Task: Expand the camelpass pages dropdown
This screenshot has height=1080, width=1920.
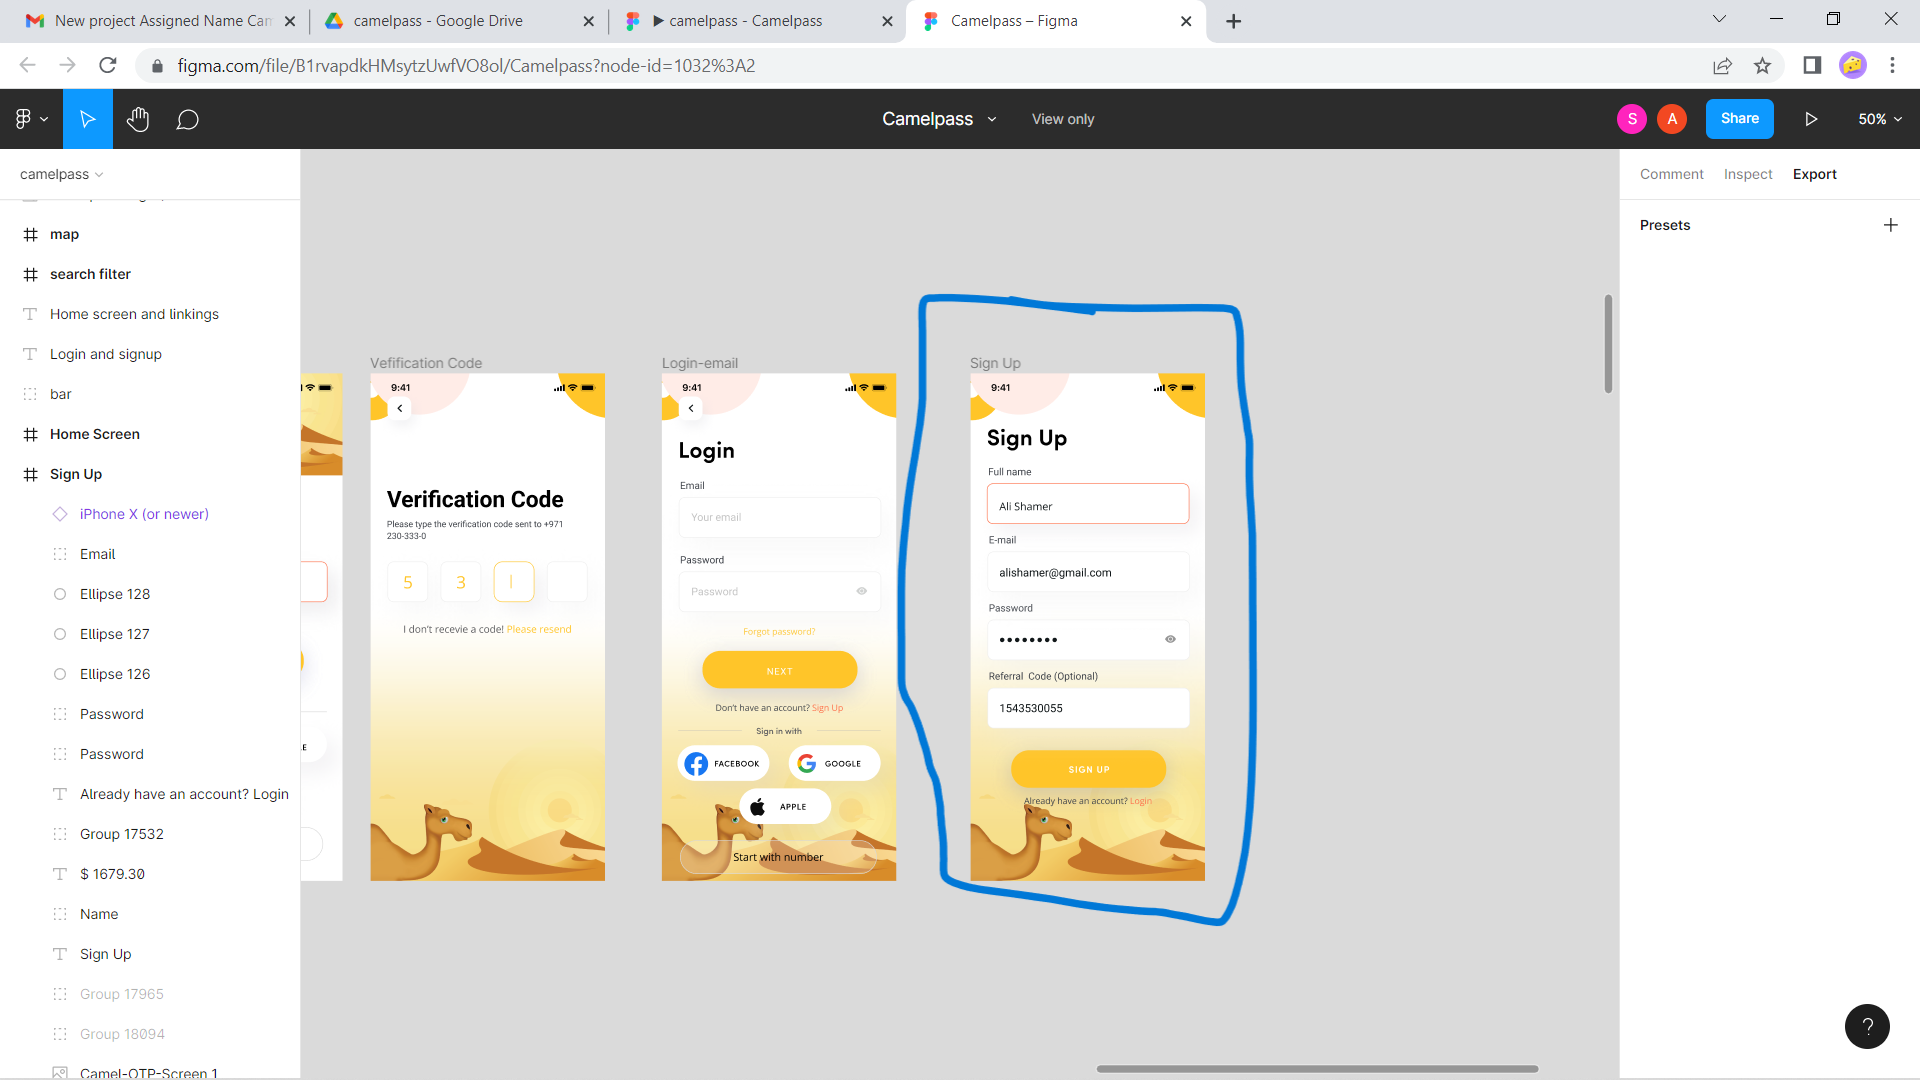Action: (62, 174)
